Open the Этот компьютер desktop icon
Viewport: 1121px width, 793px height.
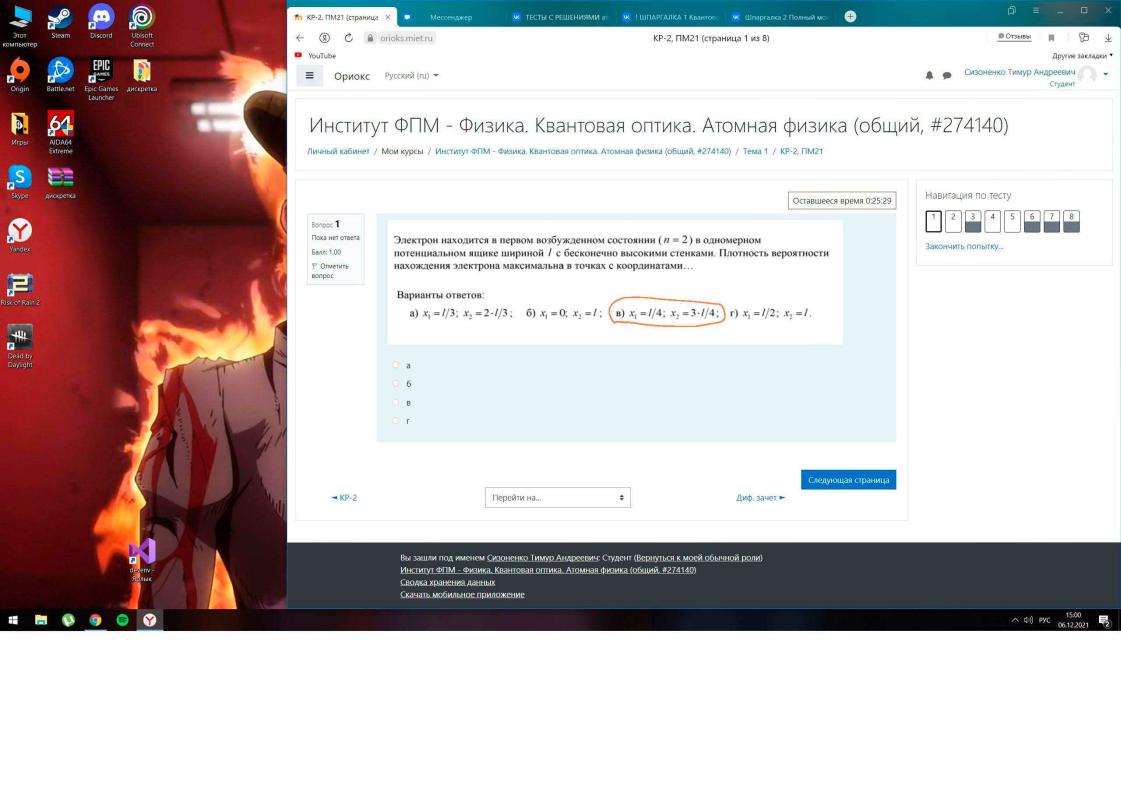(x=19, y=26)
